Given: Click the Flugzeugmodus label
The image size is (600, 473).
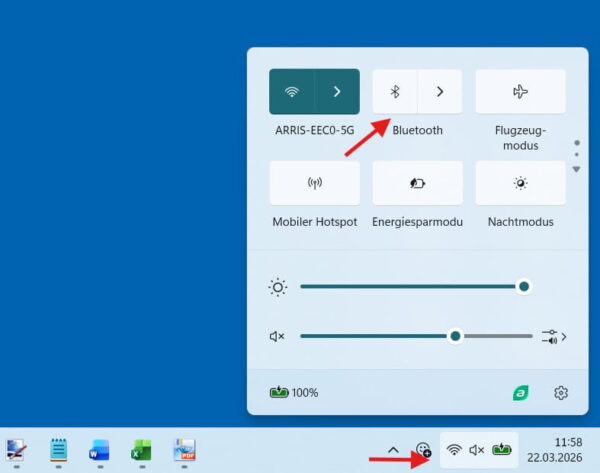Looking at the screenshot, I should tap(520, 138).
